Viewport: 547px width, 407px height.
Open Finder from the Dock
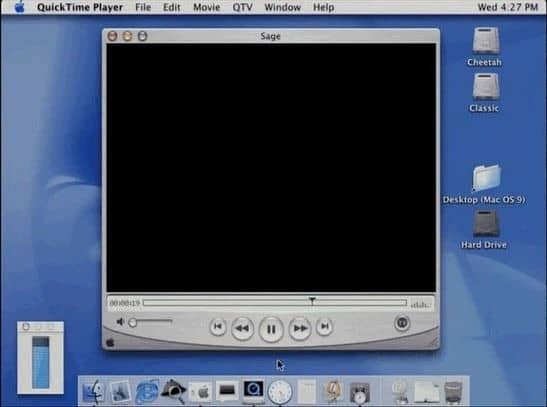92,392
